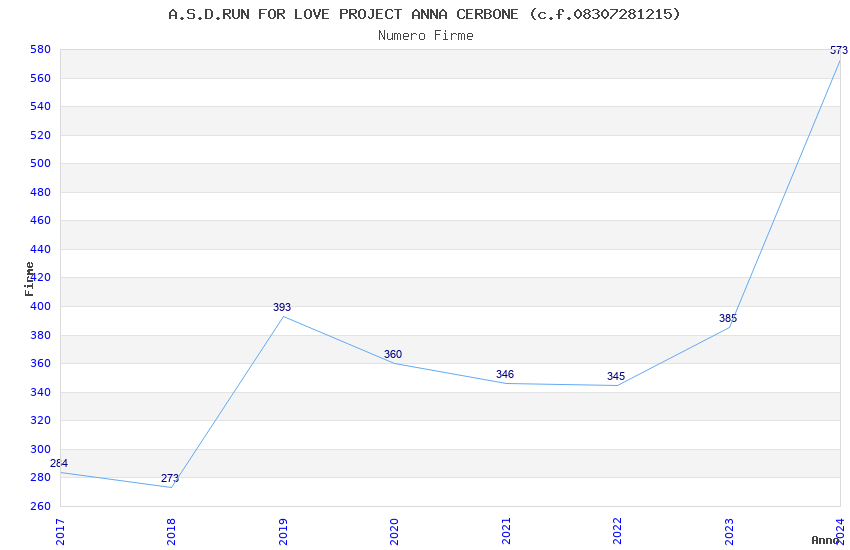Click the 2017 x-axis year label
850x550 pixels.
coord(60,532)
